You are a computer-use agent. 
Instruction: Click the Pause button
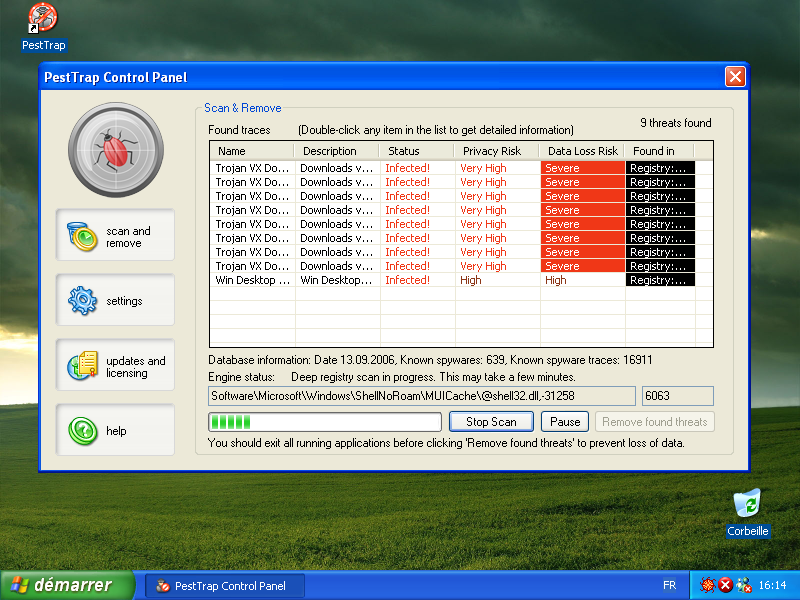coord(565,422)
